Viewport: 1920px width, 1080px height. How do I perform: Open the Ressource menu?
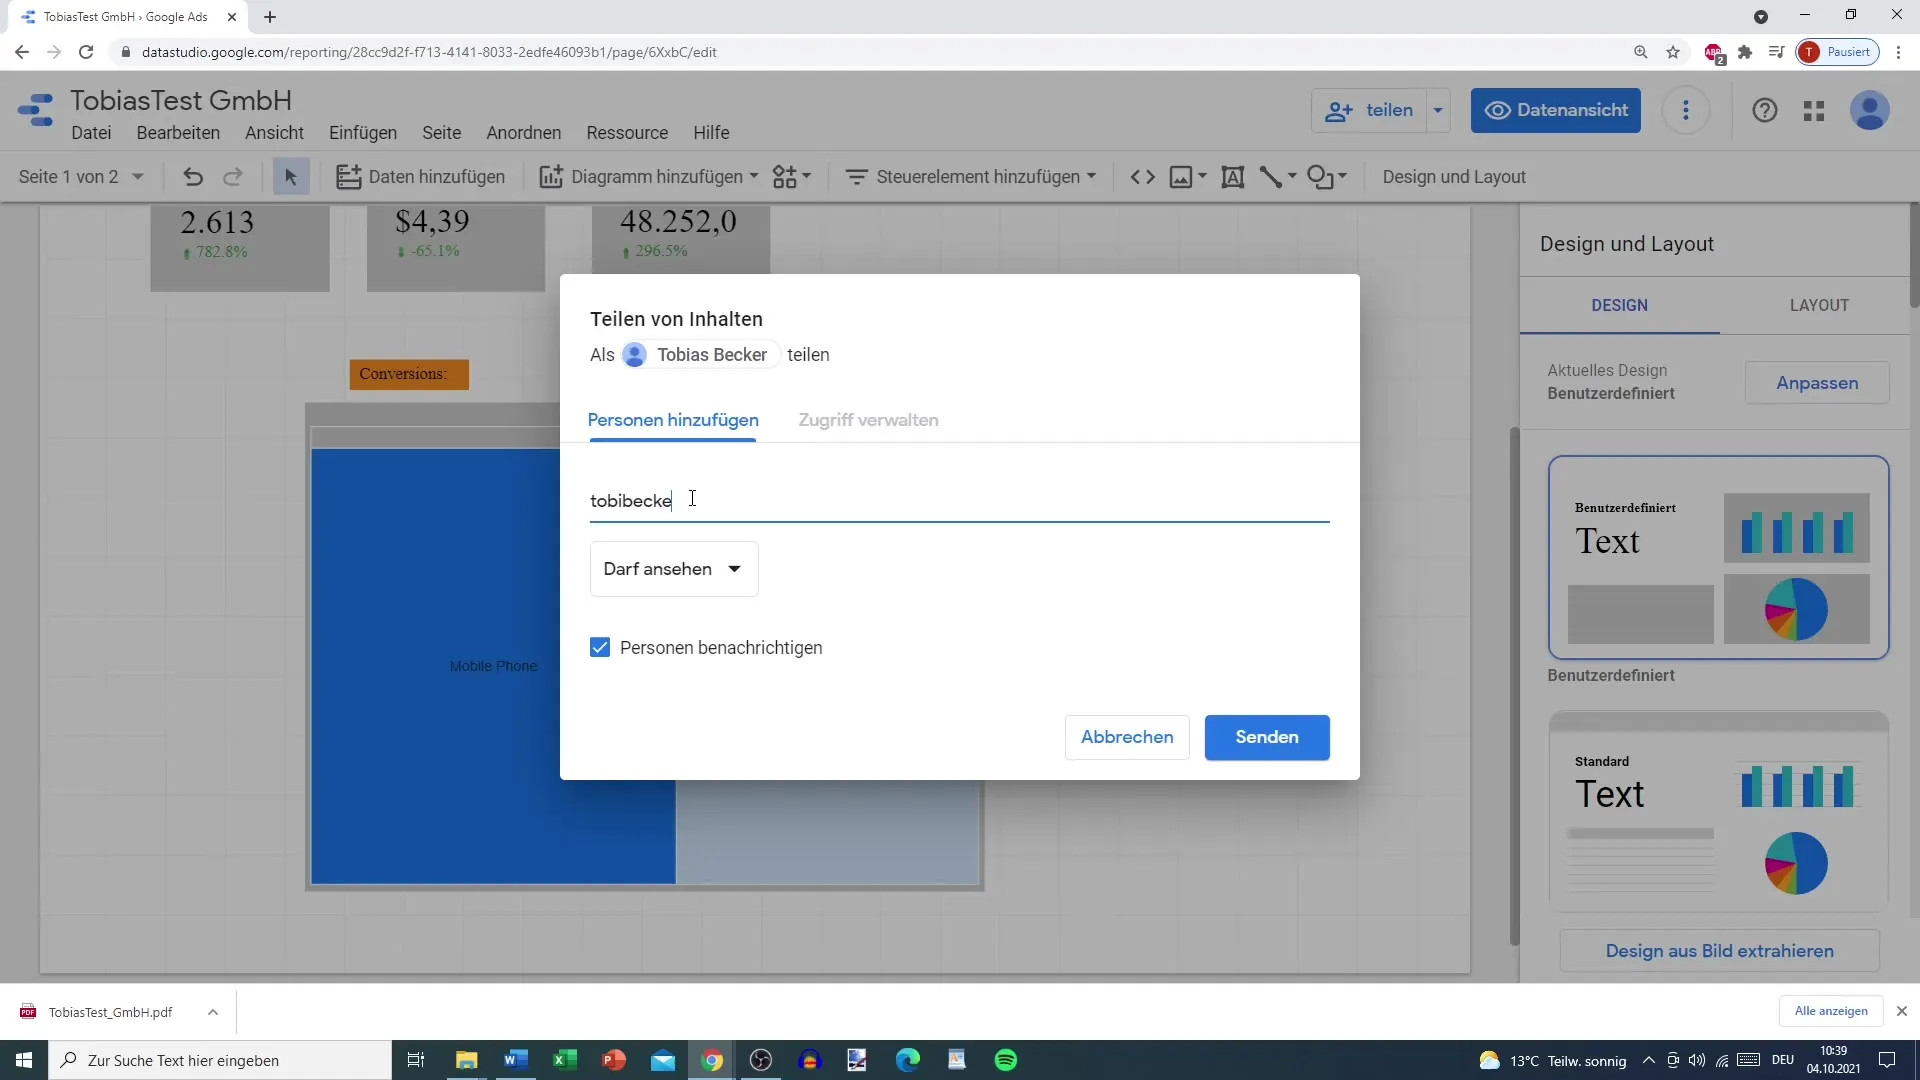[627, 133]
